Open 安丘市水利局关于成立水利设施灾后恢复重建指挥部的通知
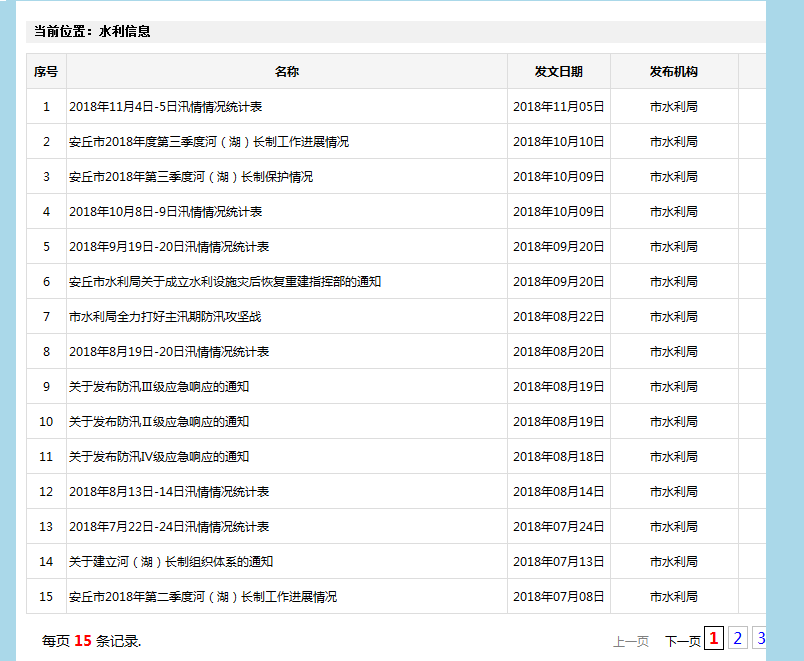804x661 pixels. click(225, 282)
